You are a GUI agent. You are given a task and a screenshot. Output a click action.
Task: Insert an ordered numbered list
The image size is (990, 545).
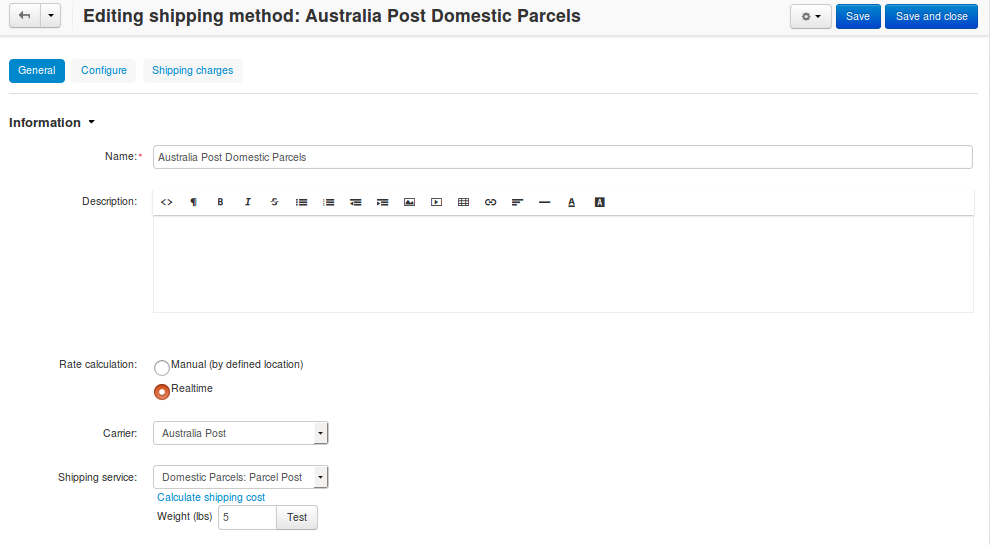(328, 202)
